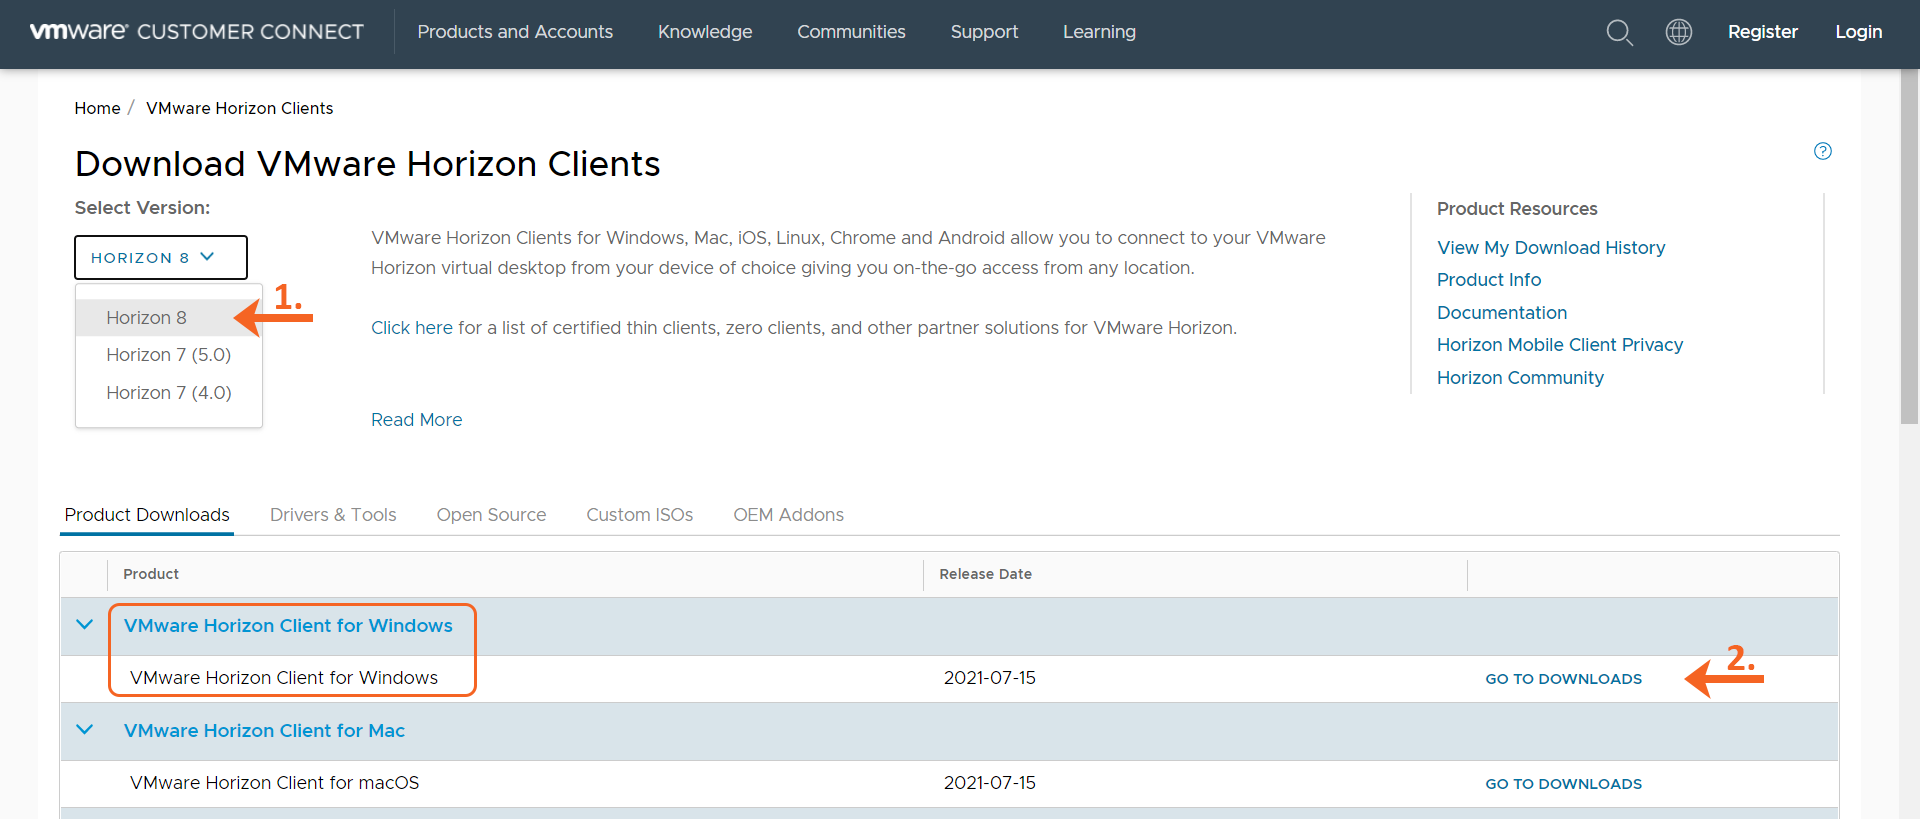Open the Horizon 8 version dropdown

pyautogui.click(x=161, y=257)
